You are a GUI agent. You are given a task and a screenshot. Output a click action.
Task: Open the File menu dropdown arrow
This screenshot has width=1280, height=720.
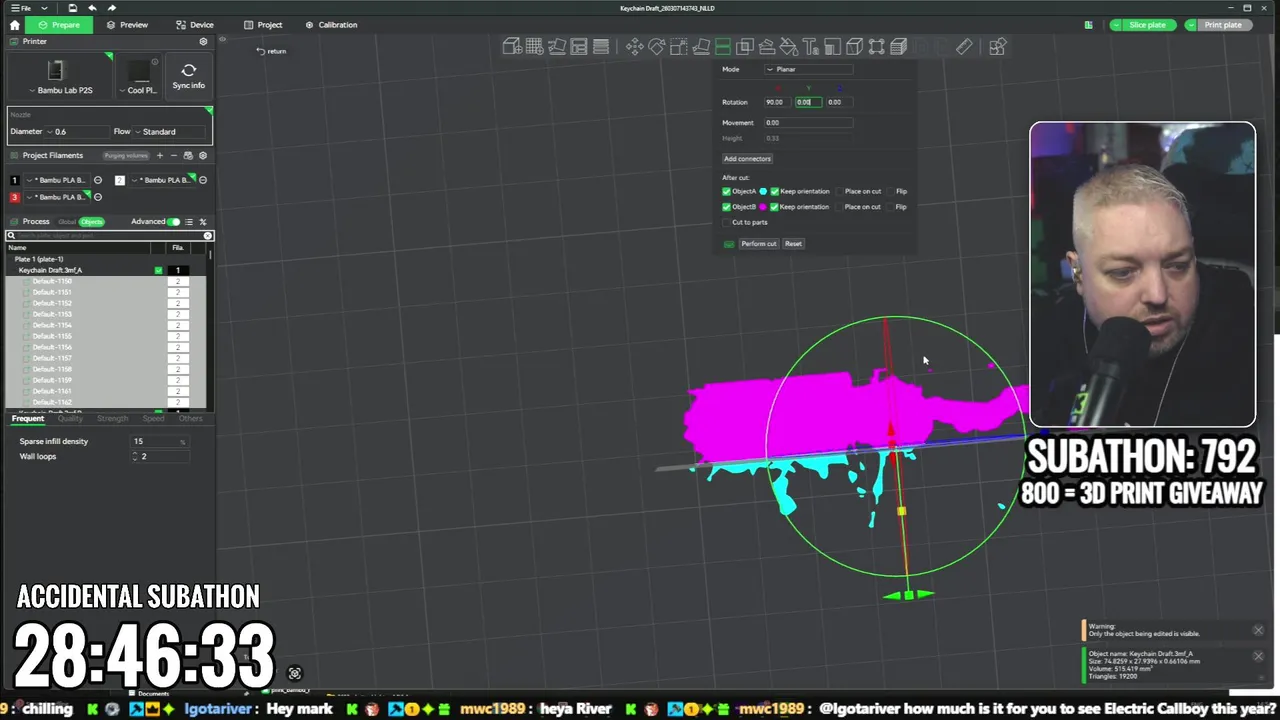[x=46, y=8]
